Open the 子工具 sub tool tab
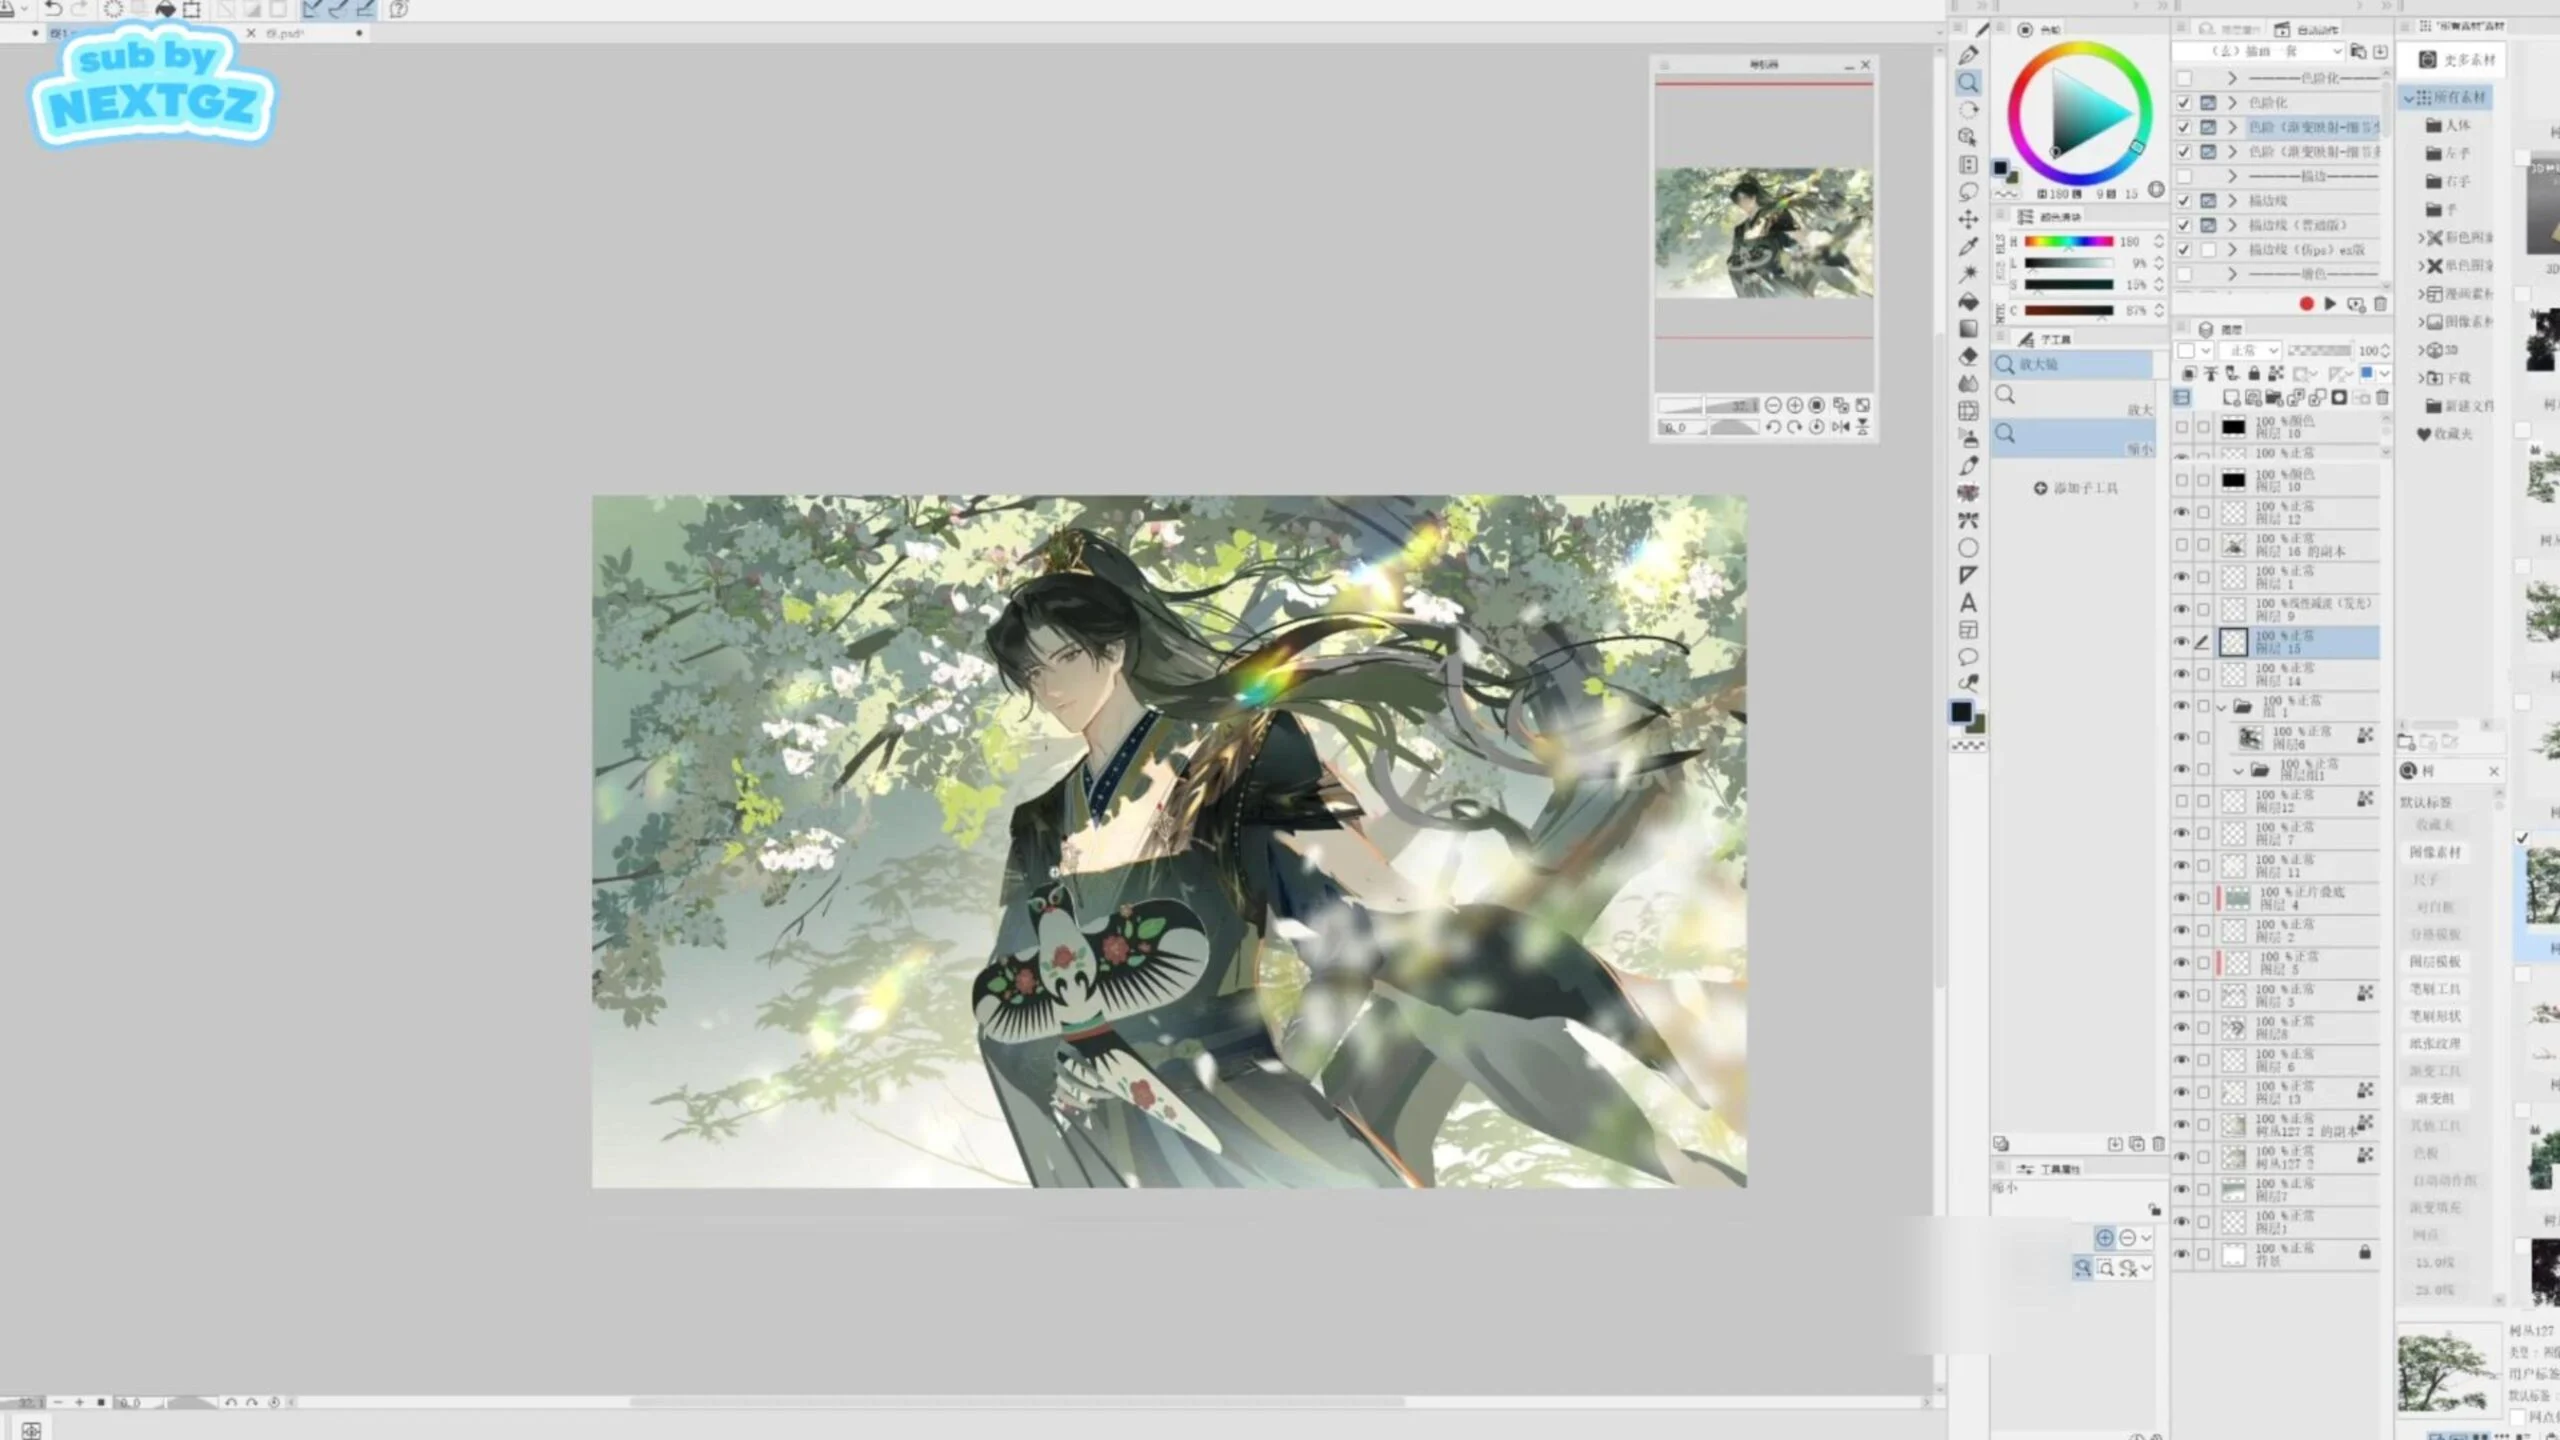The width and height of the screenshot is (2560, 1440). click(x=2046, y=340)
